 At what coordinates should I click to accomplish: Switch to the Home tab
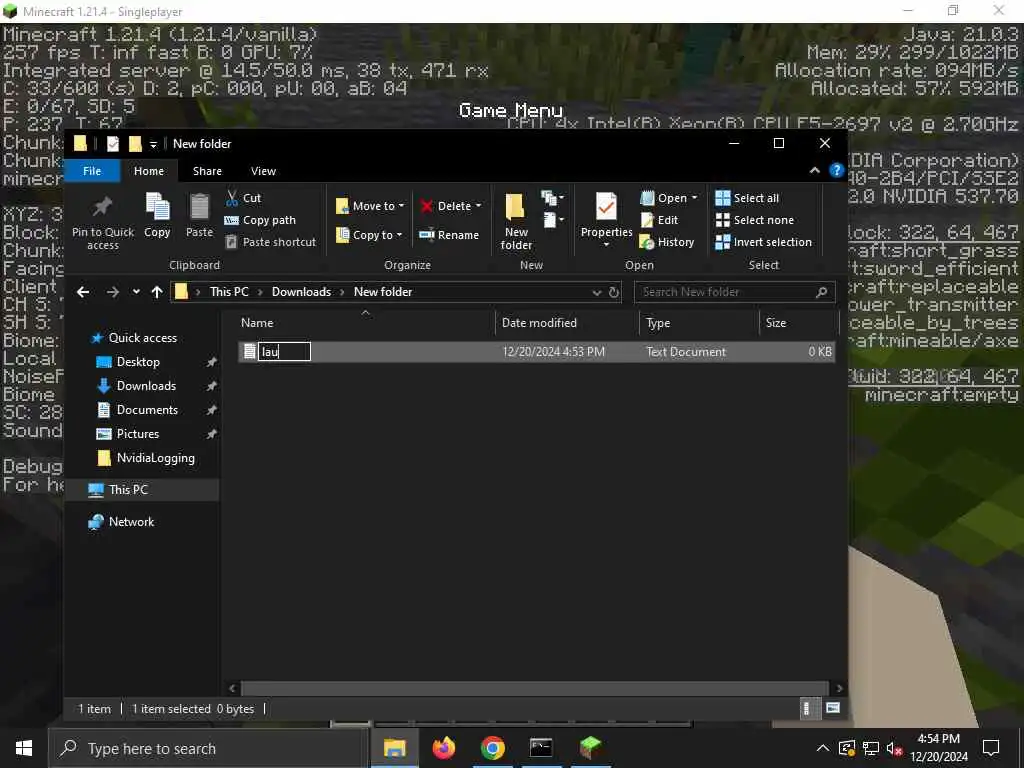coord(149,171)
